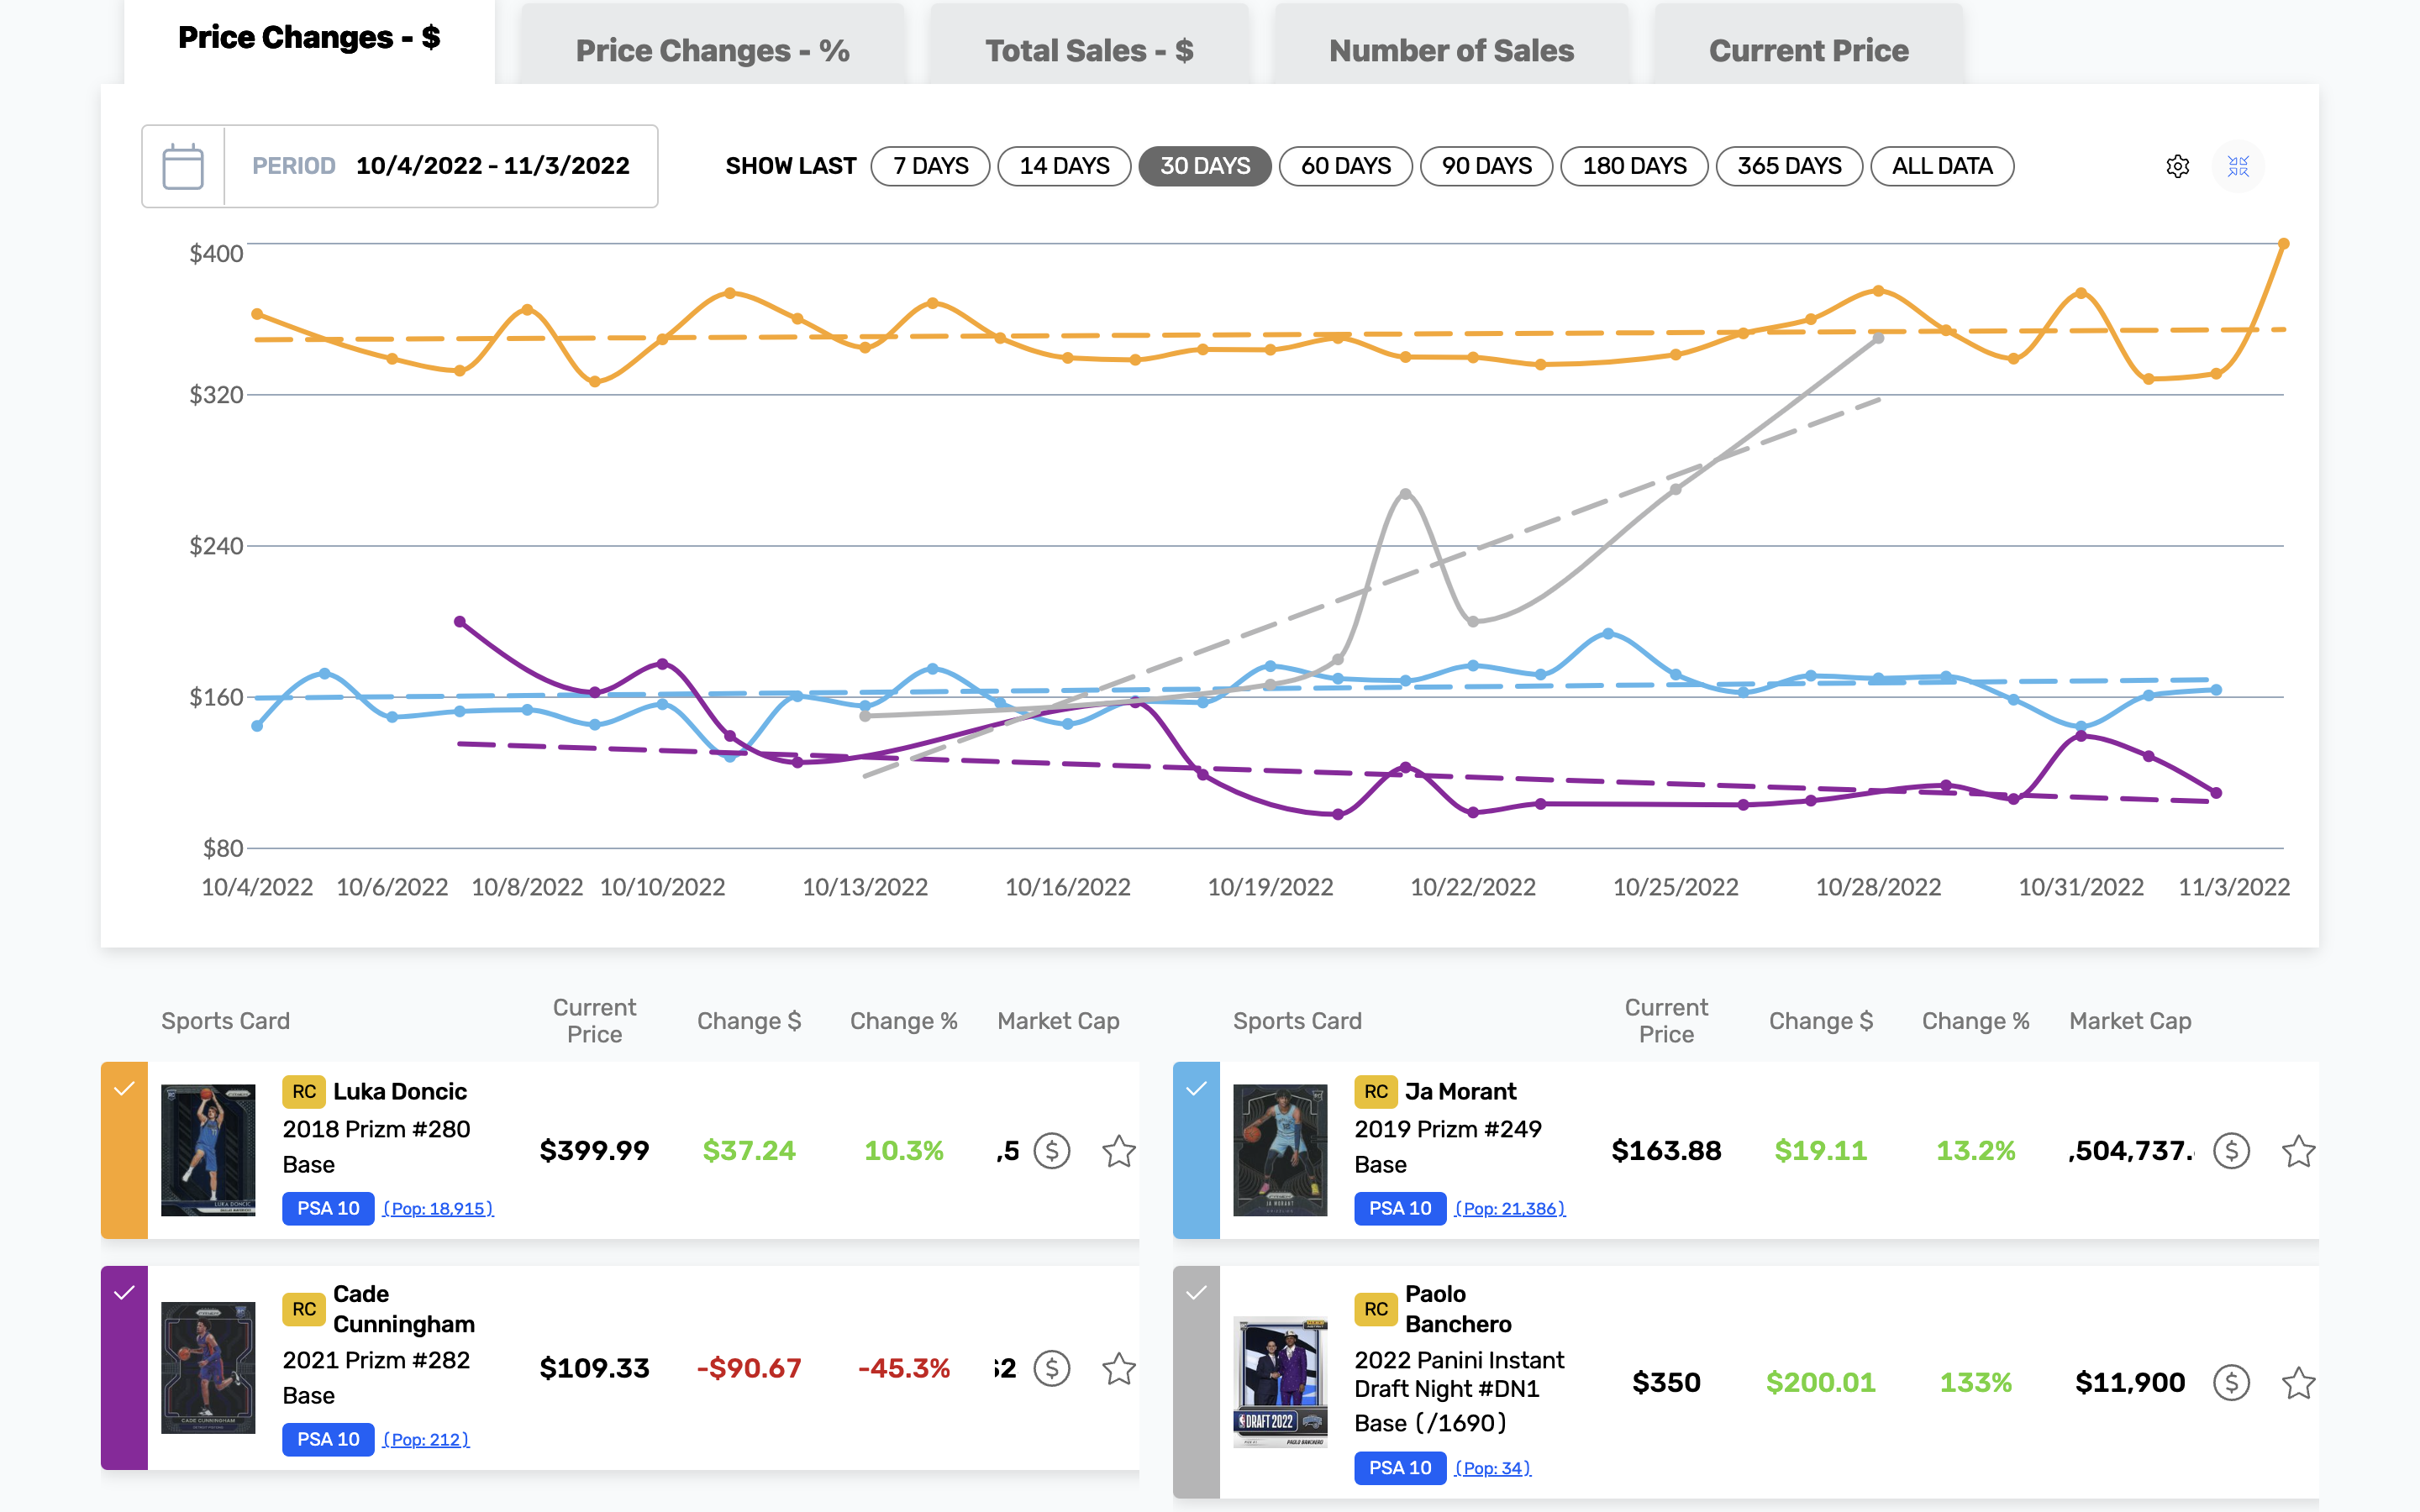This screenshot has width=2420, height=1512.
Task: Click right table Change % column header
Action: [1976, 1021]
